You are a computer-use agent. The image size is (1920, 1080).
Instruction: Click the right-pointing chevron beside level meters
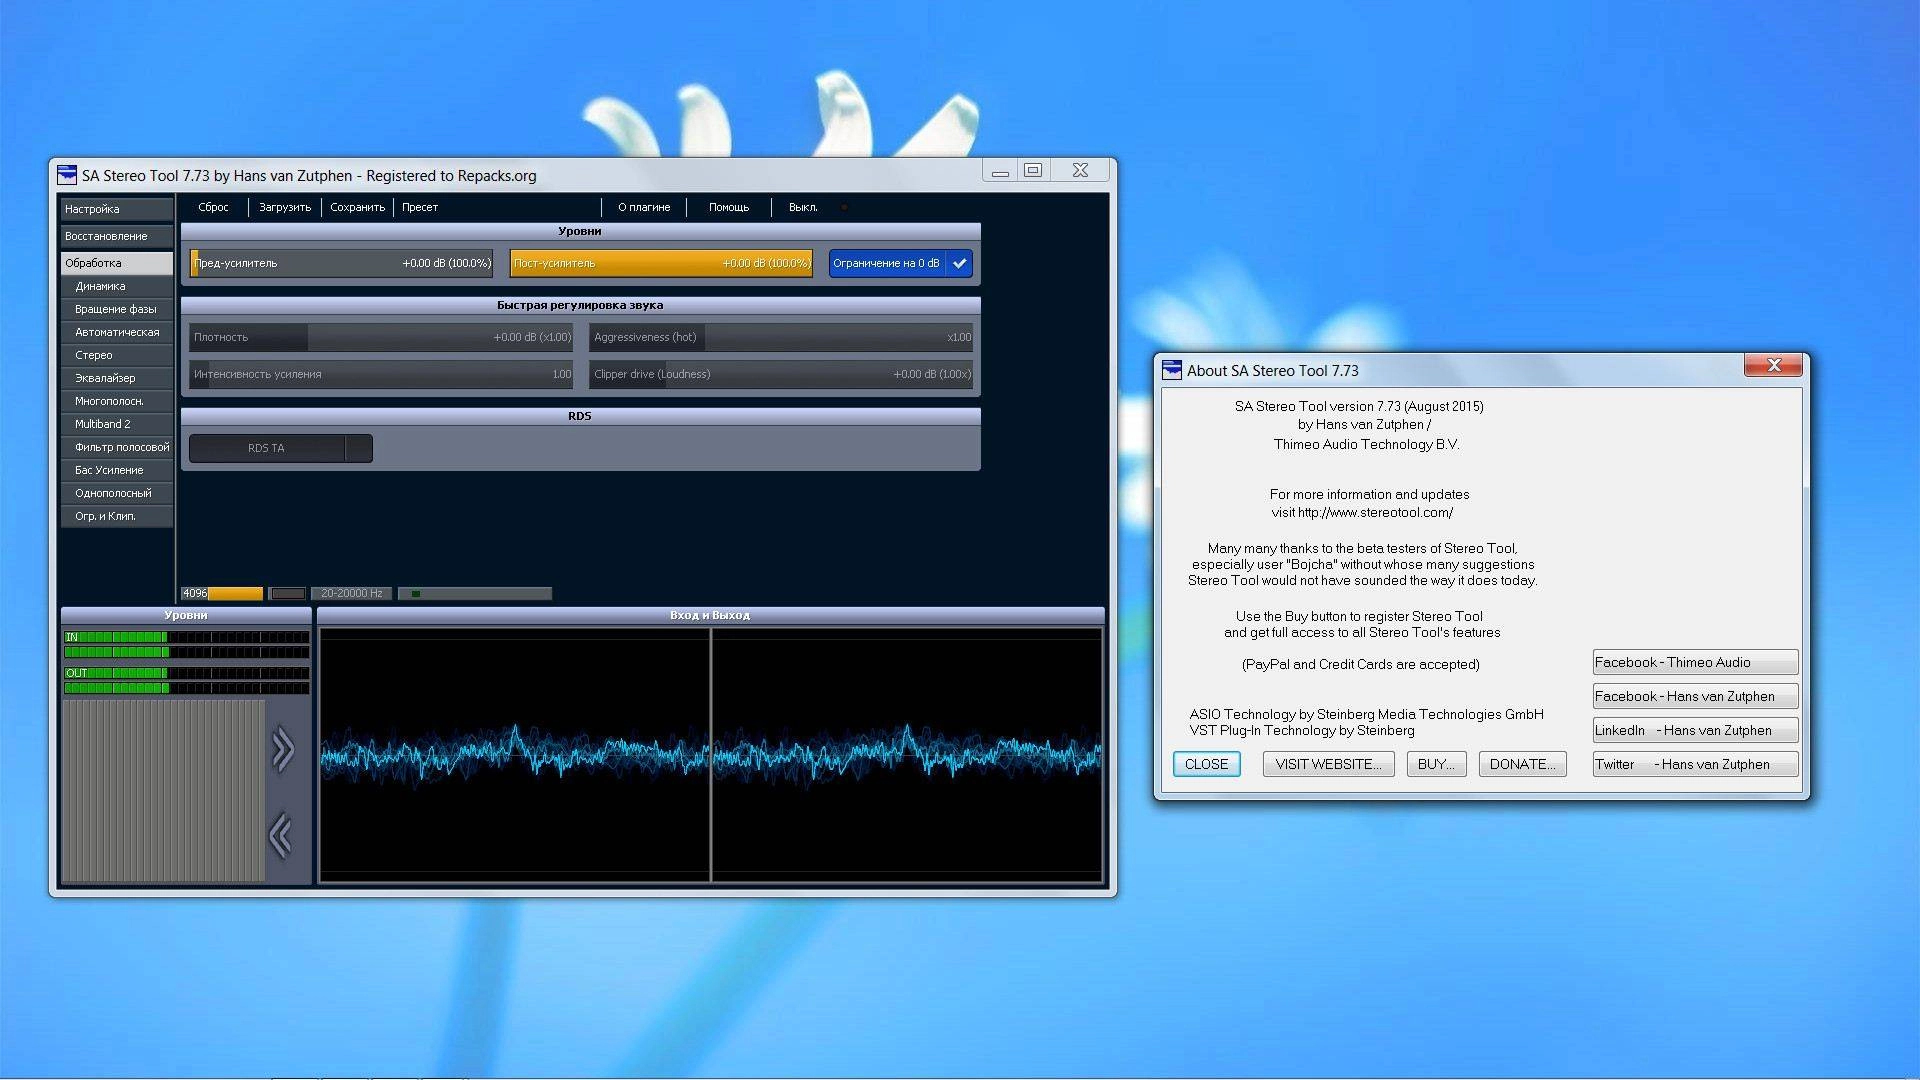(x=283, y=749)
